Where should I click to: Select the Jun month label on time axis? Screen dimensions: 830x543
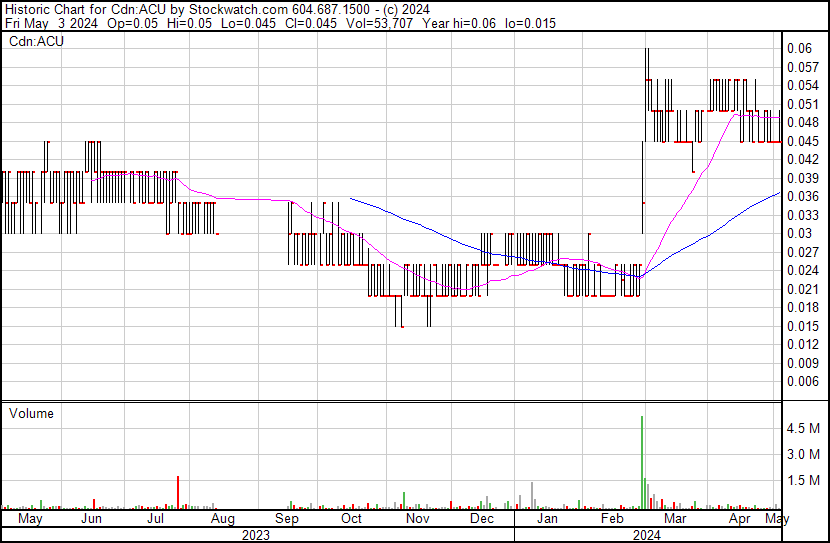click(91, 519)
